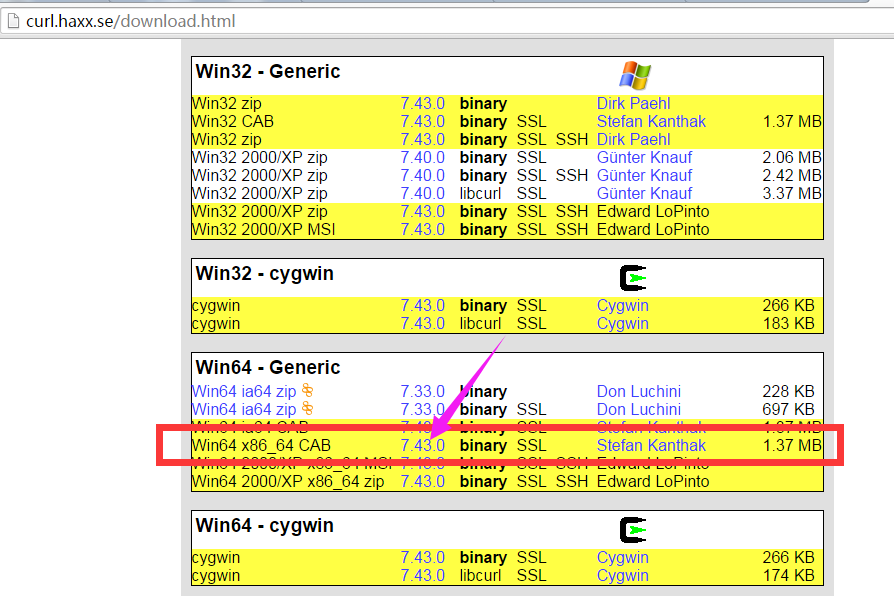Click the 'Win32 CAB' package name
The image size is (894, 596).
point(233,121)
